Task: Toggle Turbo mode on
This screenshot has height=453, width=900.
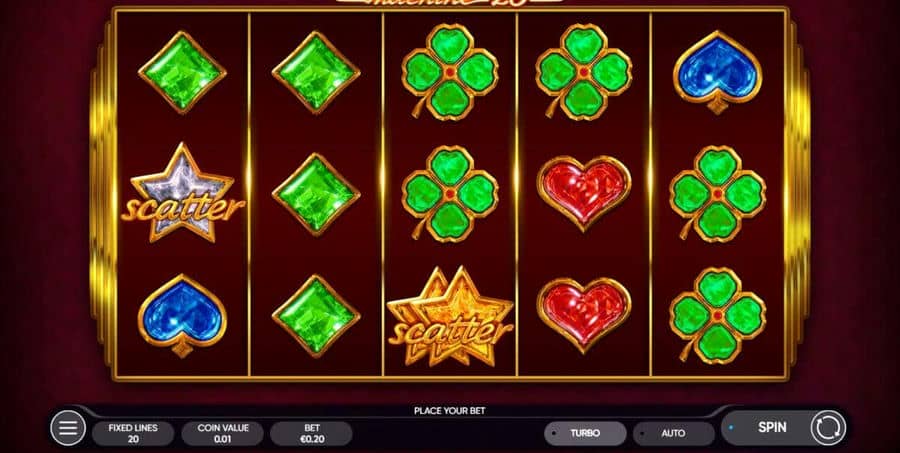Action: [585, 433]
